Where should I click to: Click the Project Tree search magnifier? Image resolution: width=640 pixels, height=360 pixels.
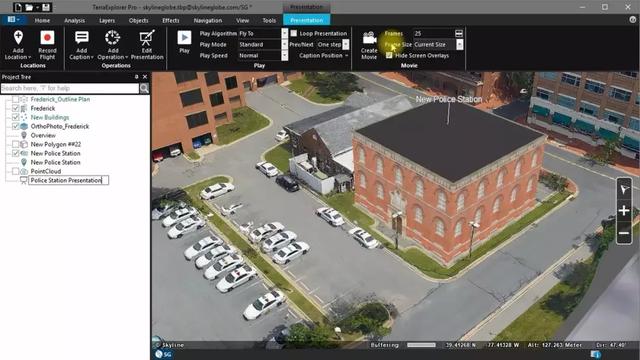point(144,88)
